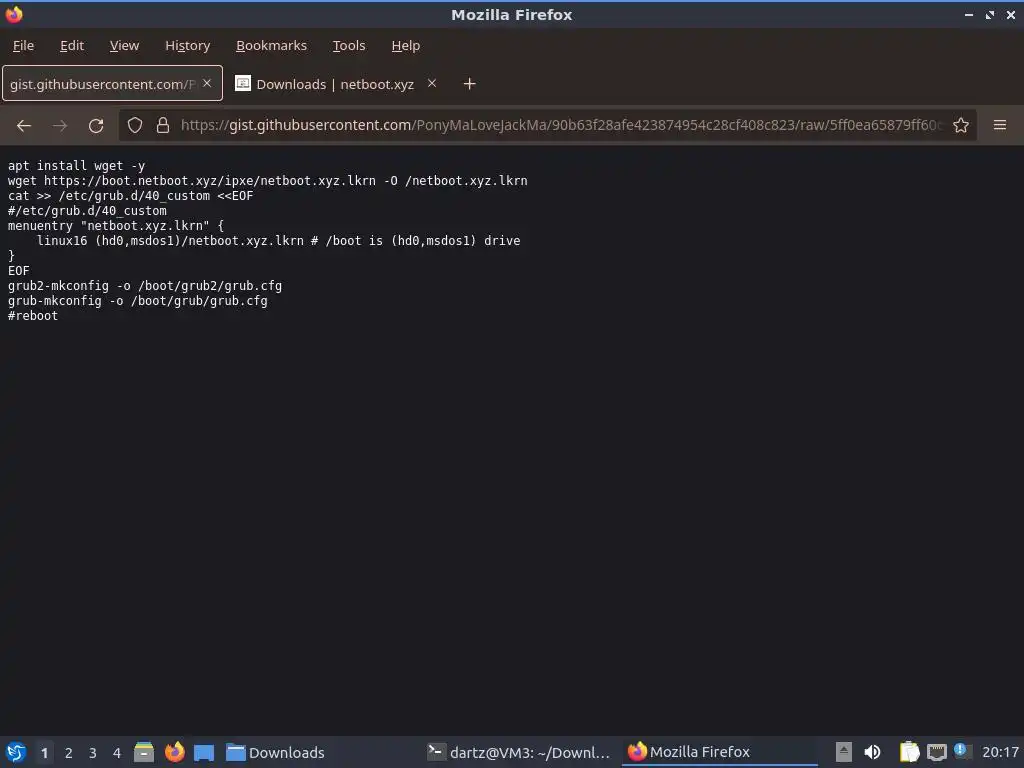Click the tracking protection shield icon
1024x768 pixels.
click(x=135, y=125)
